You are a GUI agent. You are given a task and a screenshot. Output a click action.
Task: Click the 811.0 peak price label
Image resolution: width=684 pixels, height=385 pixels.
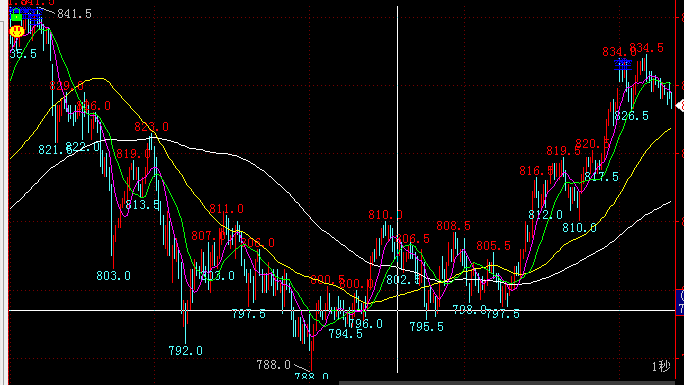point(226,209)
